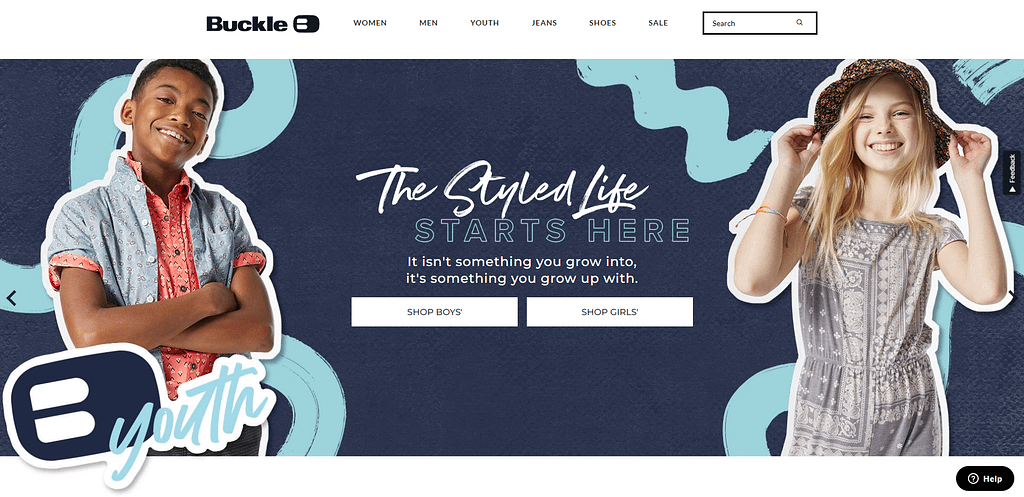
Task: Select SHOES in the navigation bar
Action: 602,23
